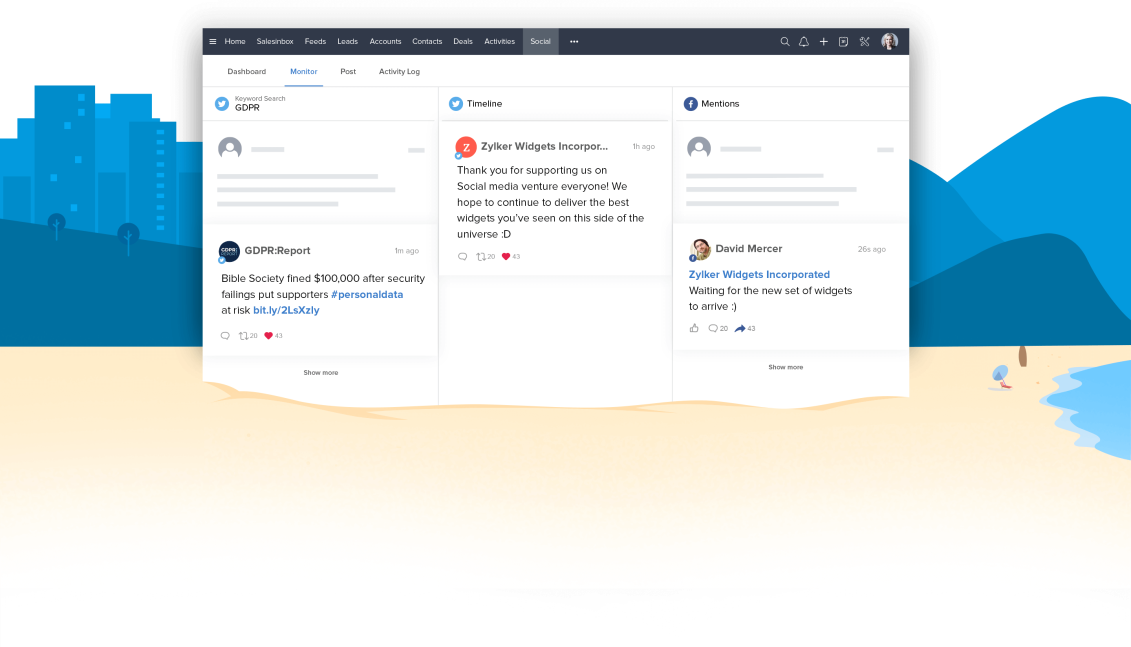Viewport: 1131px width, 647px height.
Task: Open the Activity Log tab
Action: [x=399, y=72]
